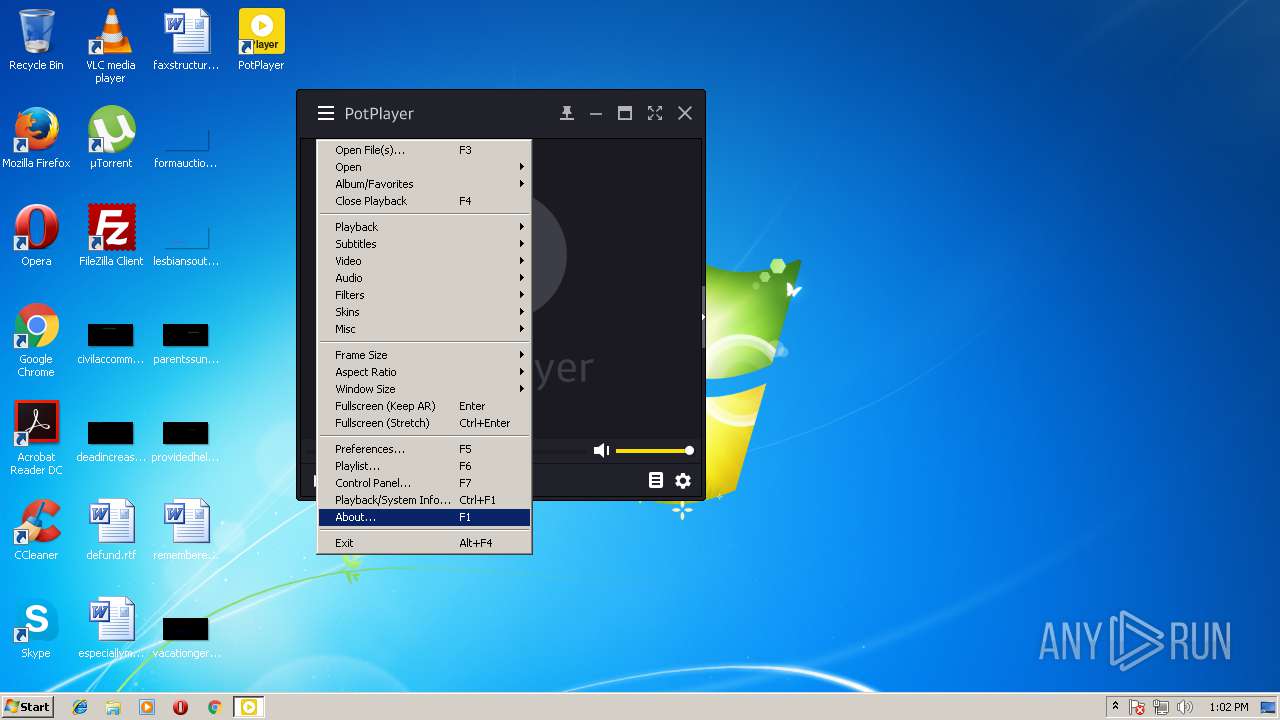Mute audio with the speaker icon
The width and height of the screenshot is (1280, 720).
coord(601,451)
